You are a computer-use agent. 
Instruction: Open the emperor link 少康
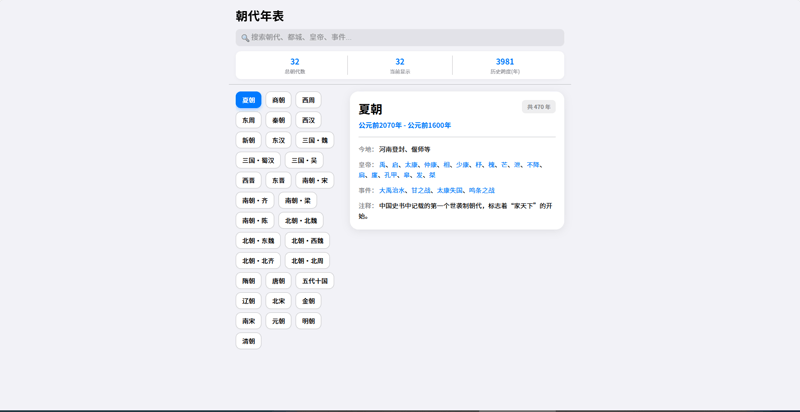click(x=462, y=165)
